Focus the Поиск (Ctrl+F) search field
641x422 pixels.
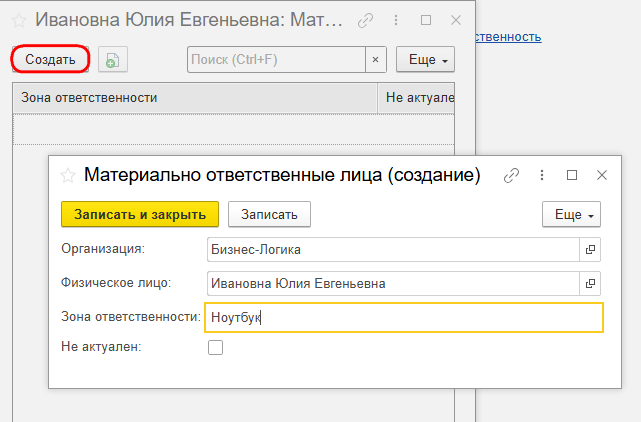(x=276, y=60)
